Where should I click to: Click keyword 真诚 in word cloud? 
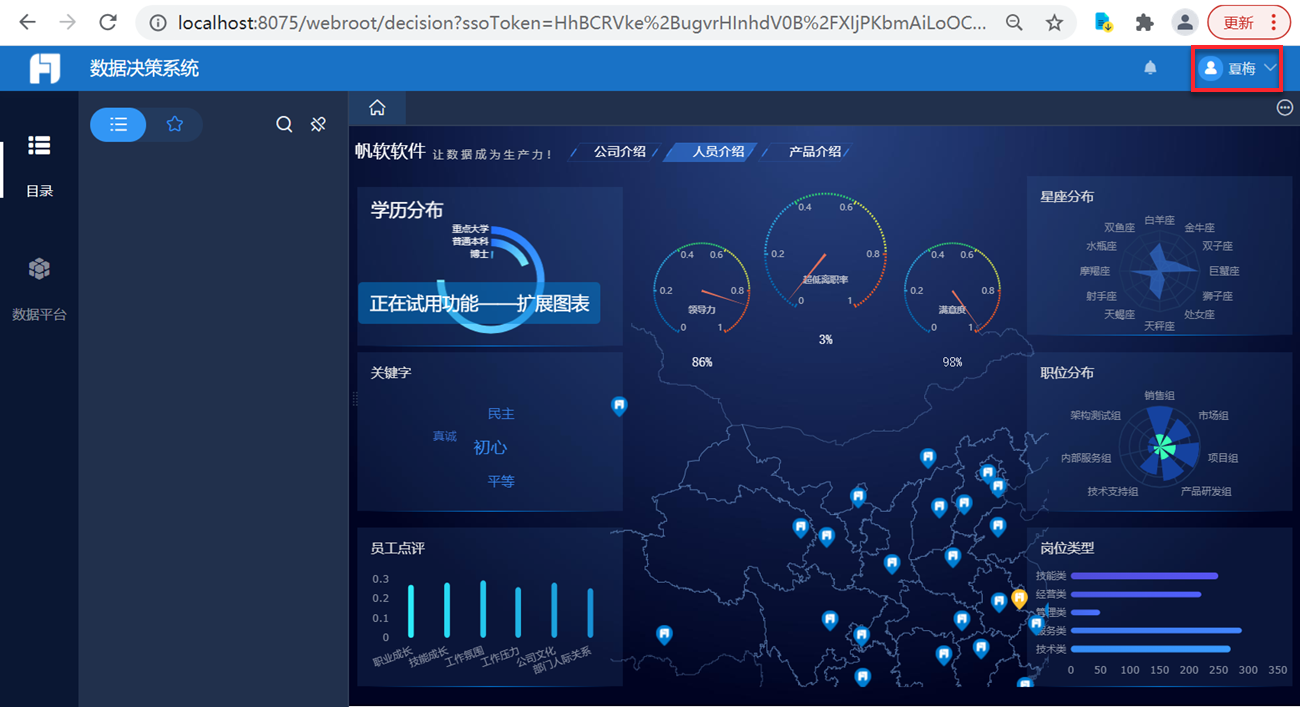[x=444, y=436]
